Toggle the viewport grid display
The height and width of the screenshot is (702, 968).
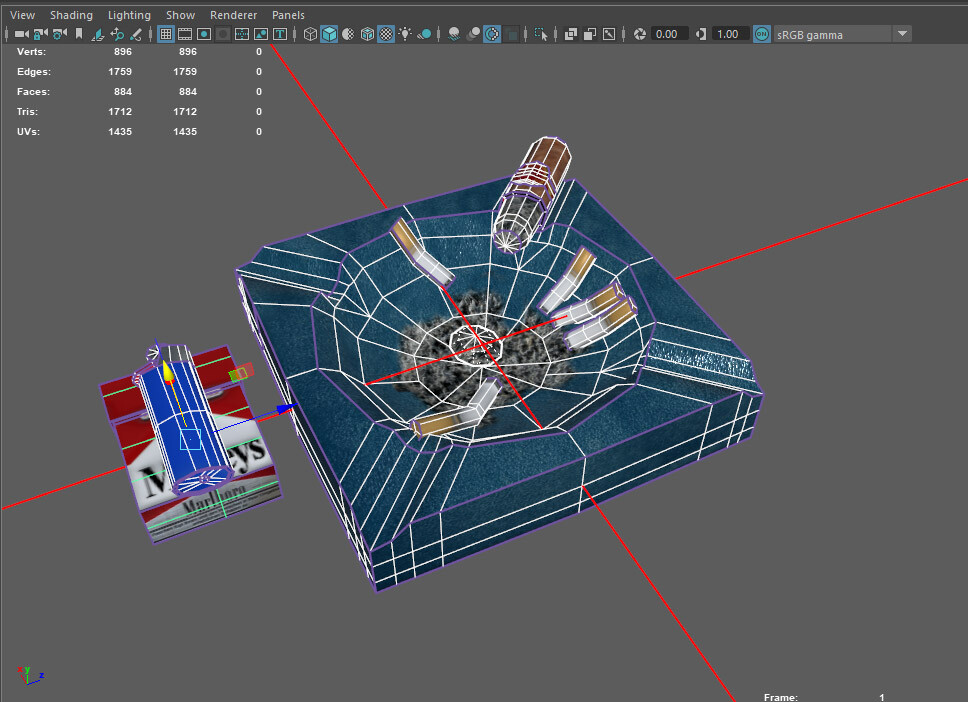pos(165,34)
